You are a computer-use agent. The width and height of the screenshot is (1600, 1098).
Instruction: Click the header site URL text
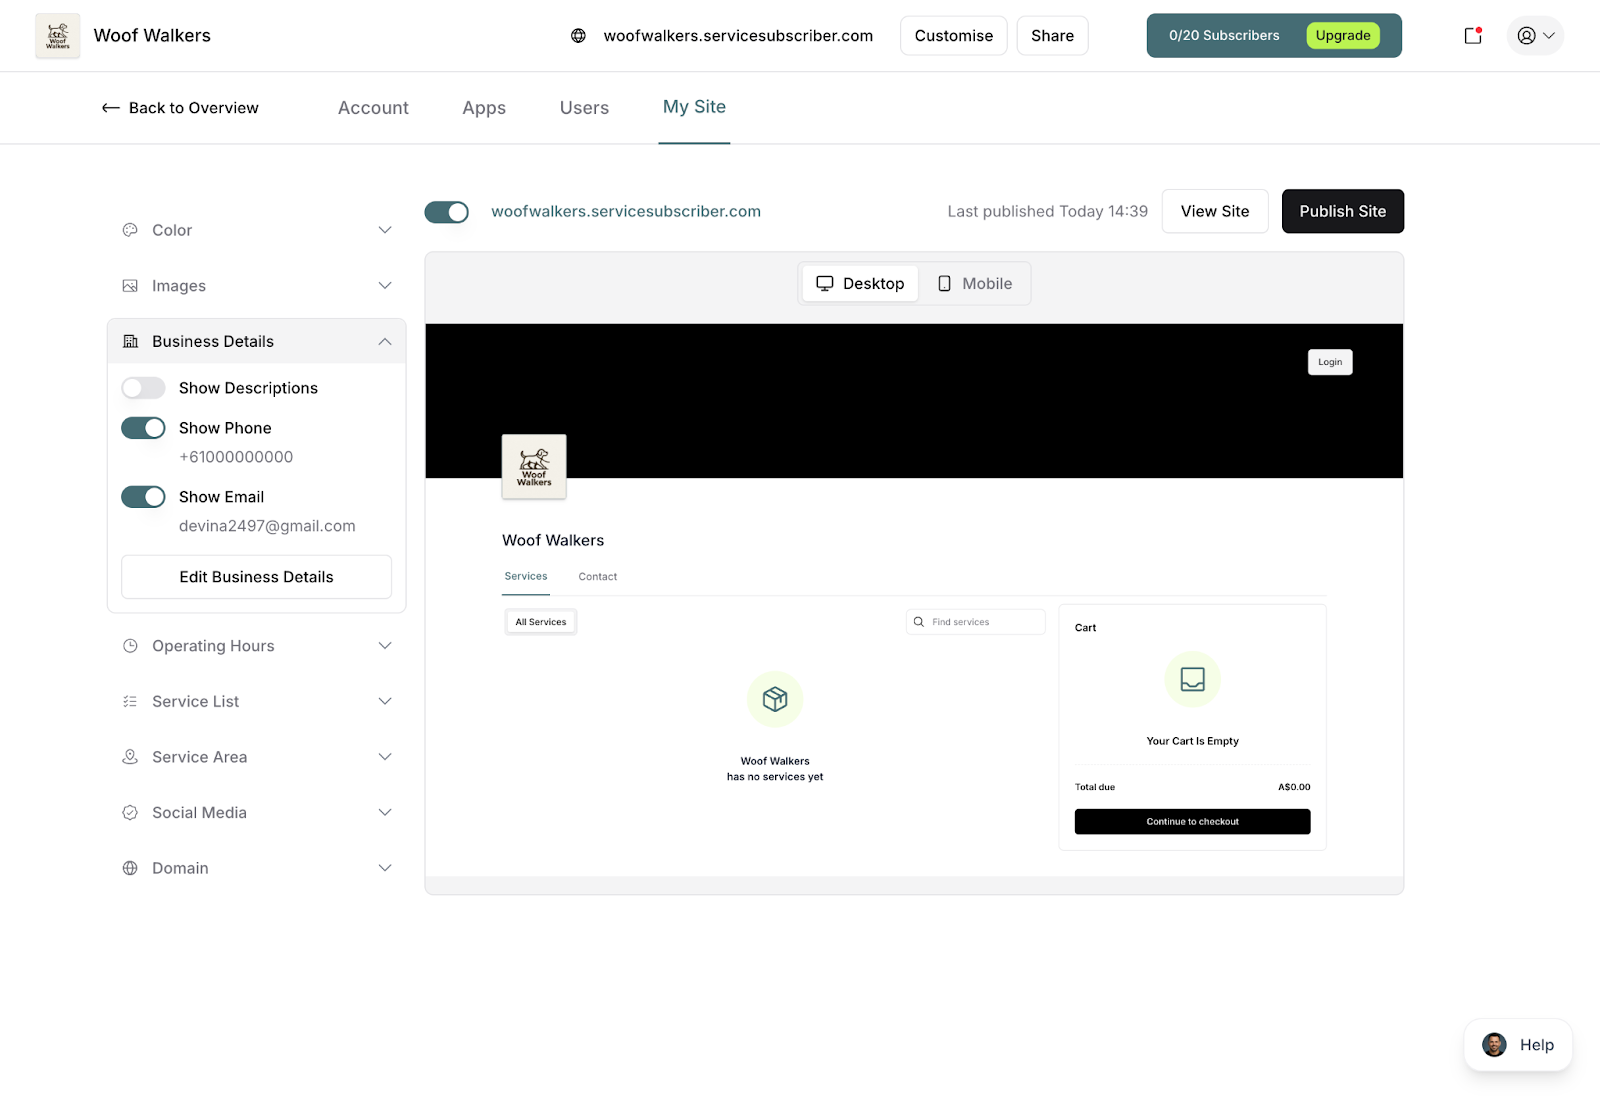pyautogui.click(x=738, y=36)
